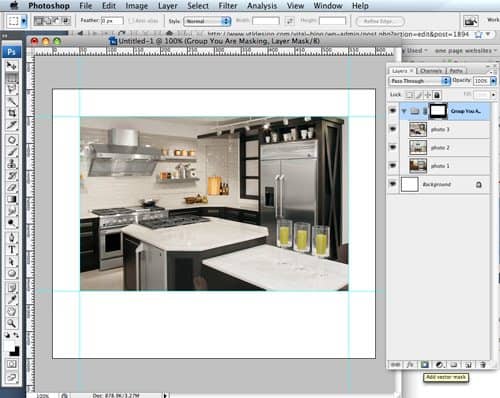Delete layer using the trash icon

(483, 365)
